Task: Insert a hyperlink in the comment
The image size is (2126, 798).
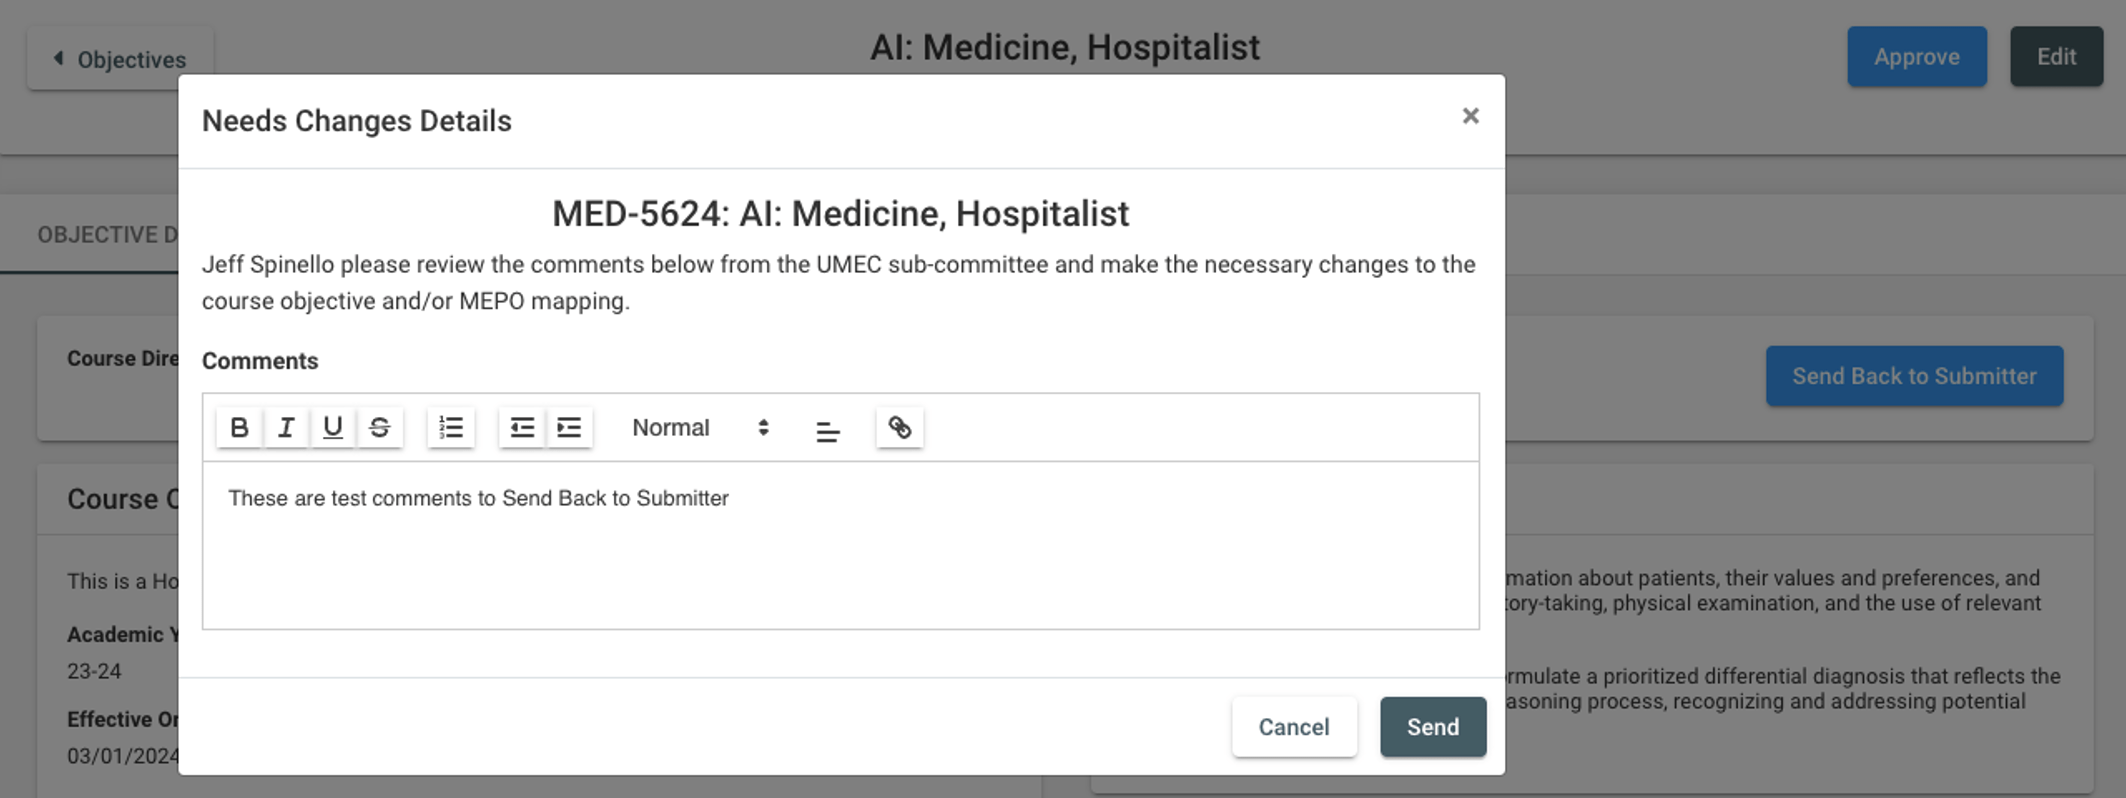Action: (900, 428)
